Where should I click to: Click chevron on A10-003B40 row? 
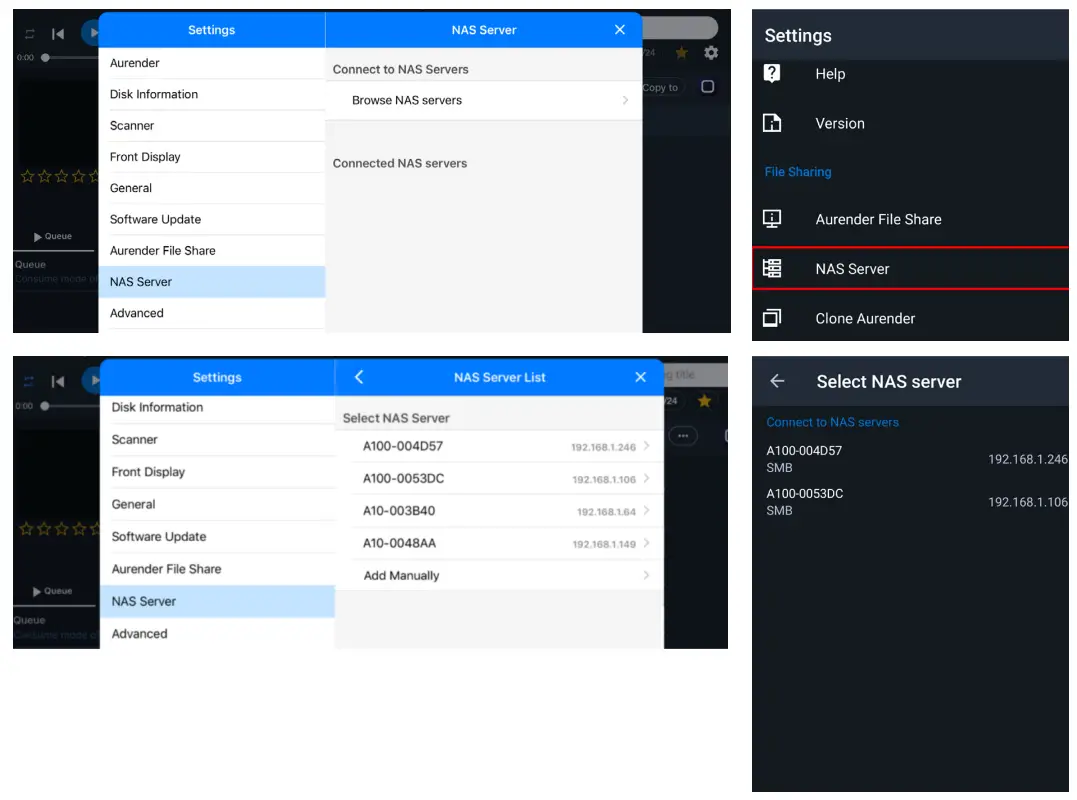pos(646,511)
